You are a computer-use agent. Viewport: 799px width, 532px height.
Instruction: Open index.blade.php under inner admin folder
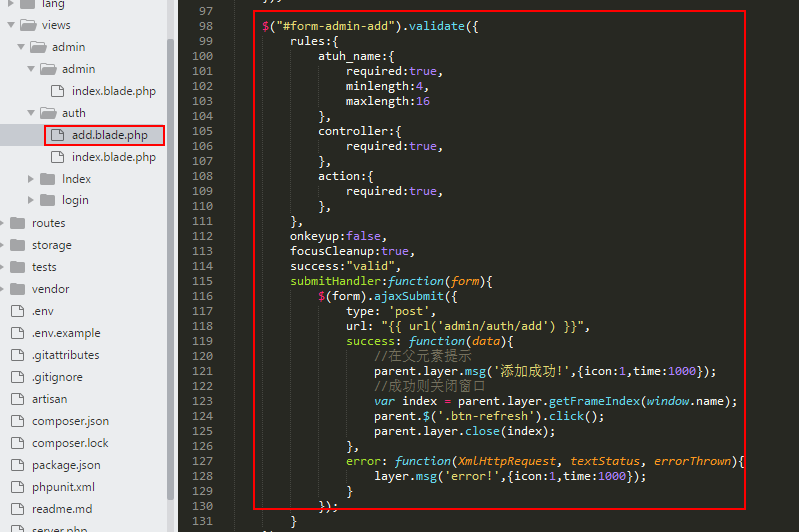coord(113,91)
